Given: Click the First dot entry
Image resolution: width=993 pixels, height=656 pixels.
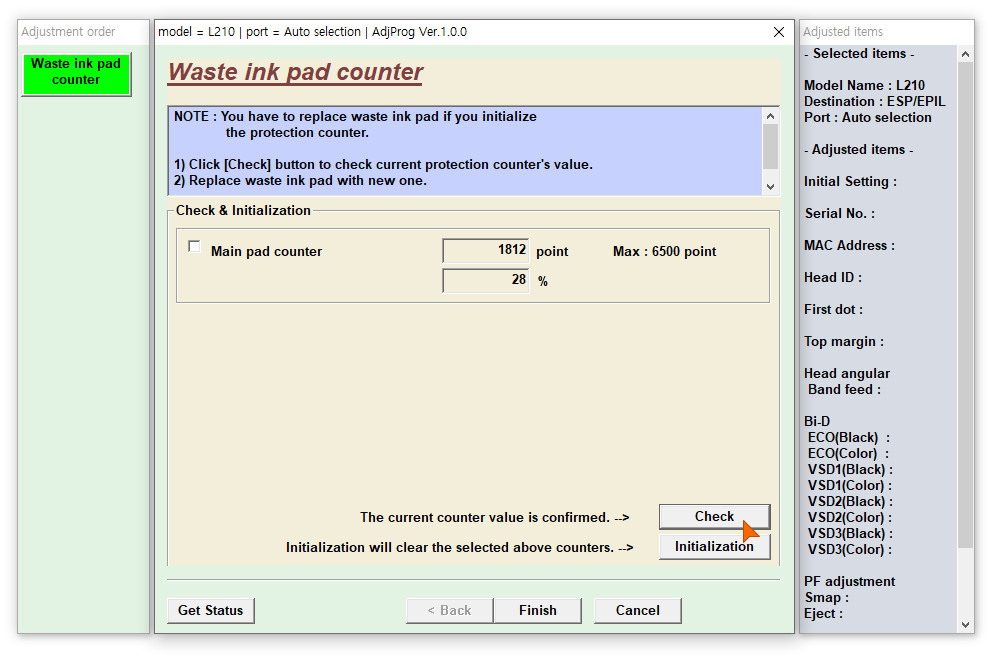Looking at the screenshot, I should pyautogui.click(x=833, y=310).
